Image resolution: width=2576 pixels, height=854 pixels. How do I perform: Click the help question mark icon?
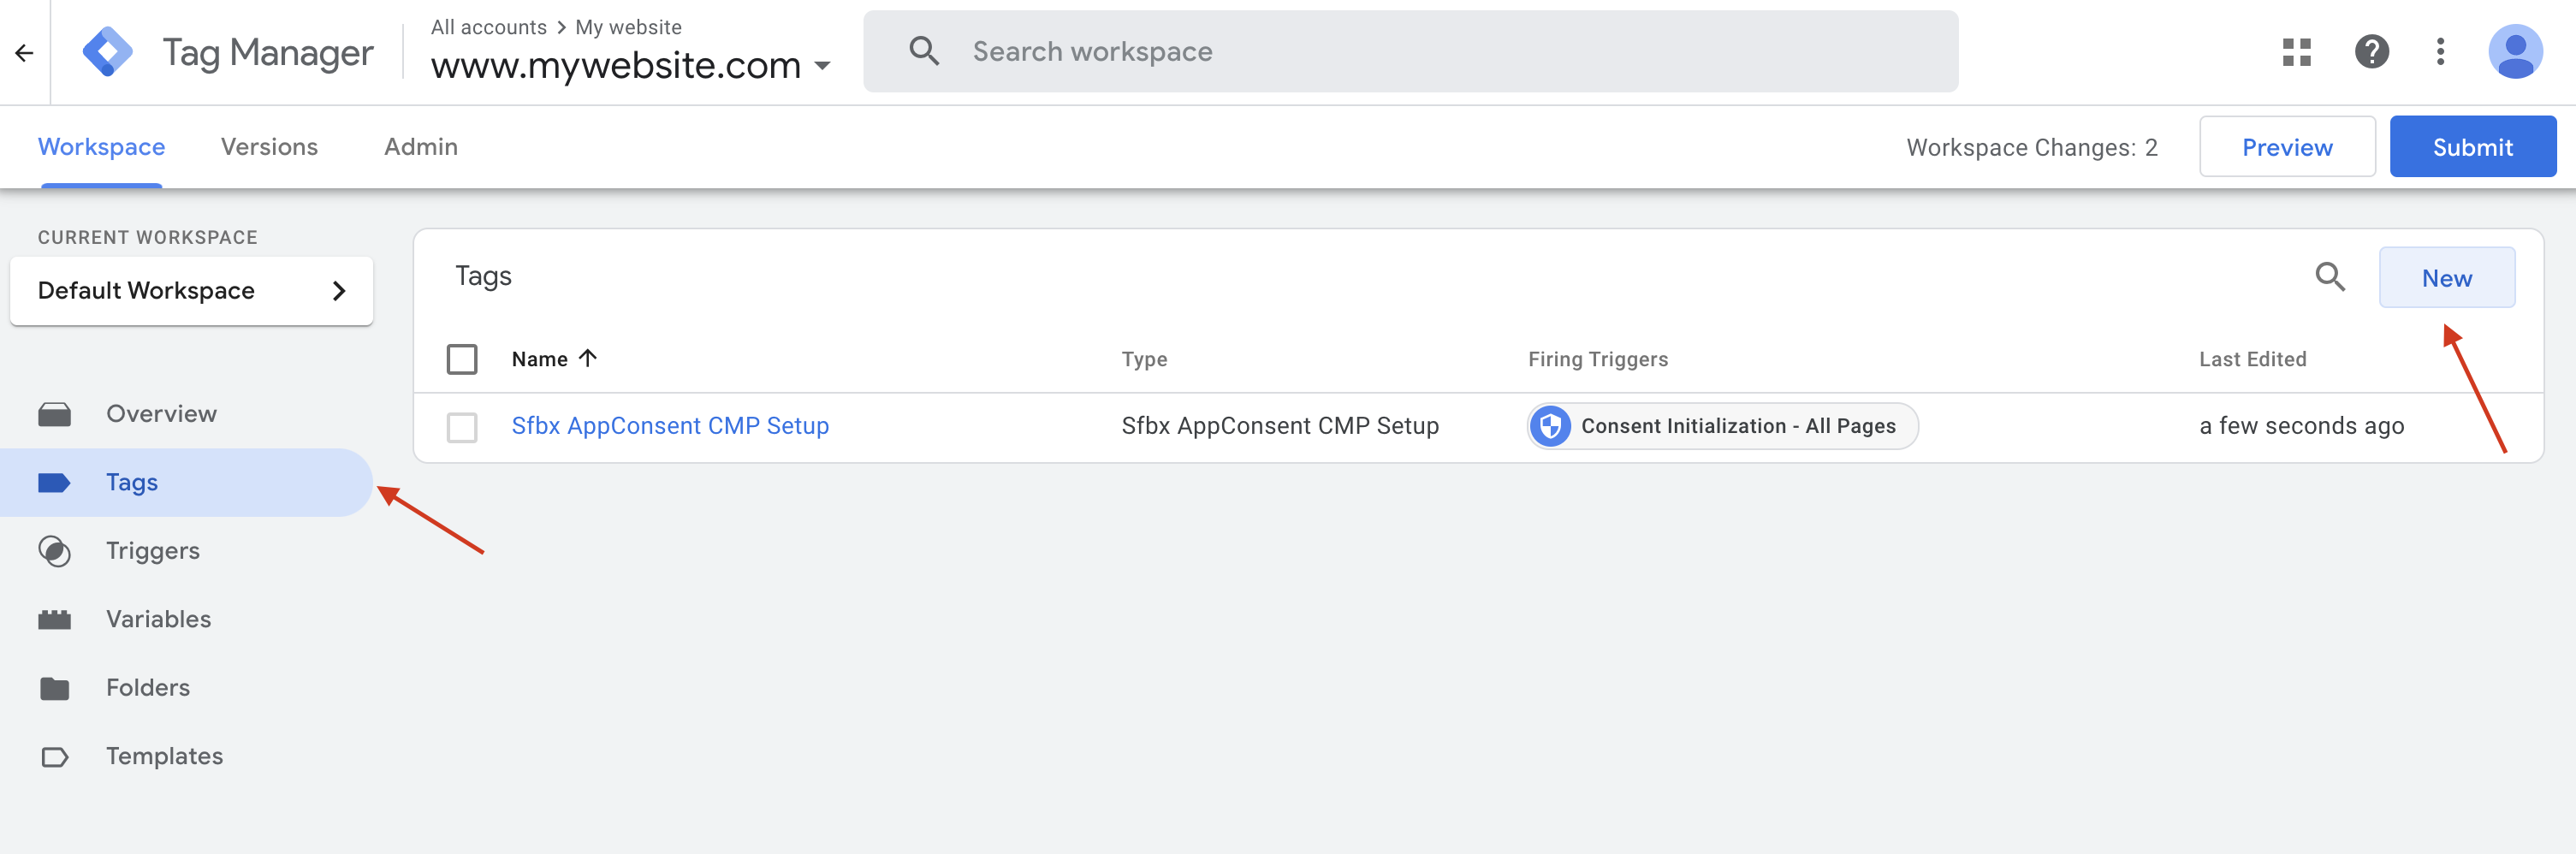click(x=2372, y=52)
